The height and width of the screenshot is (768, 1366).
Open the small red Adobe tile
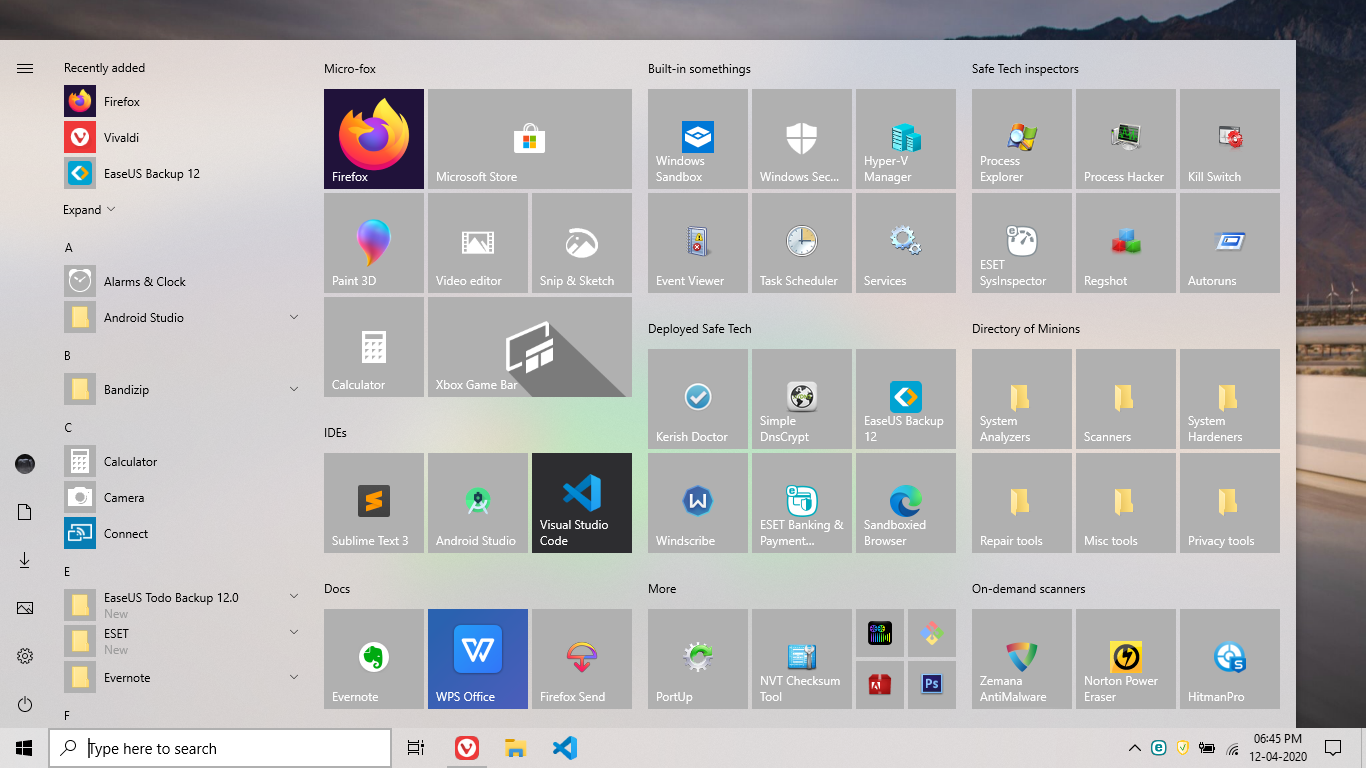tap(880, 685)
